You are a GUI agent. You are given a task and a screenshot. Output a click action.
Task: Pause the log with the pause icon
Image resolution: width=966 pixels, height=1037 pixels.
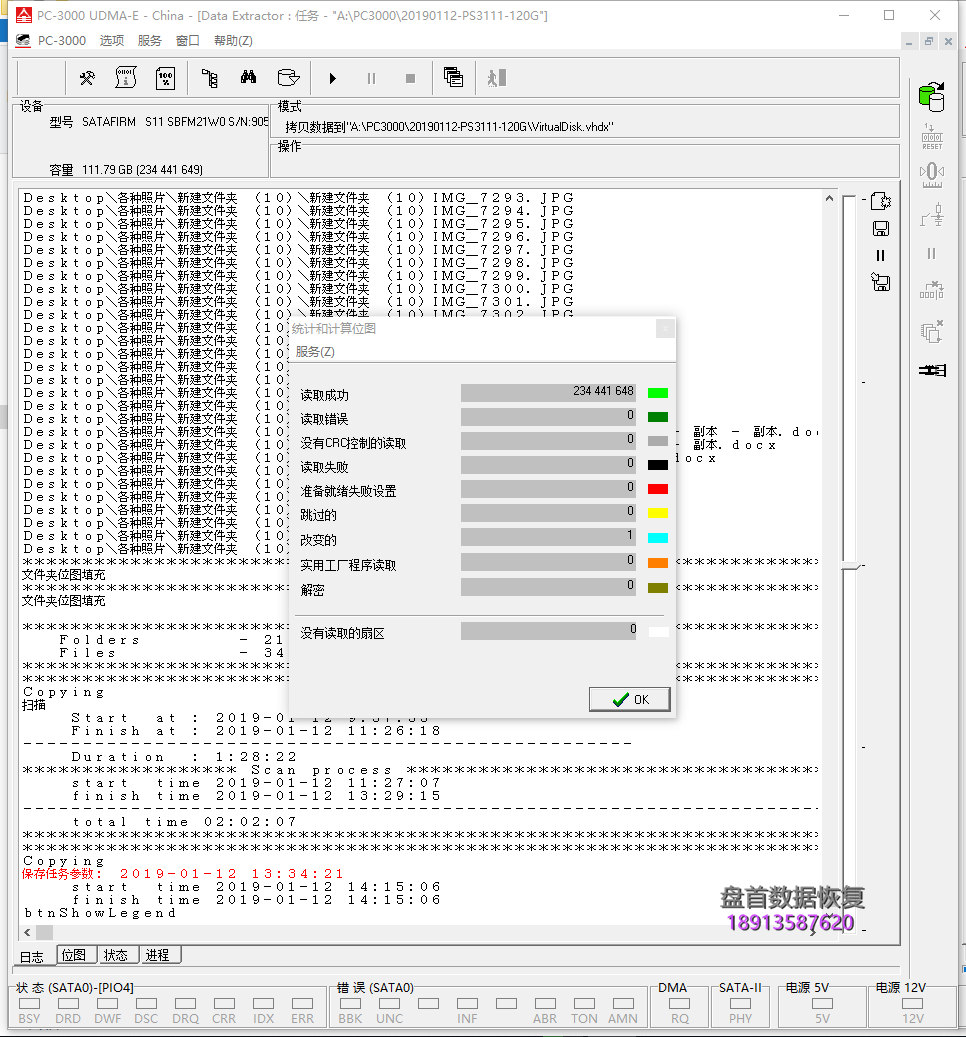(881, 256)
